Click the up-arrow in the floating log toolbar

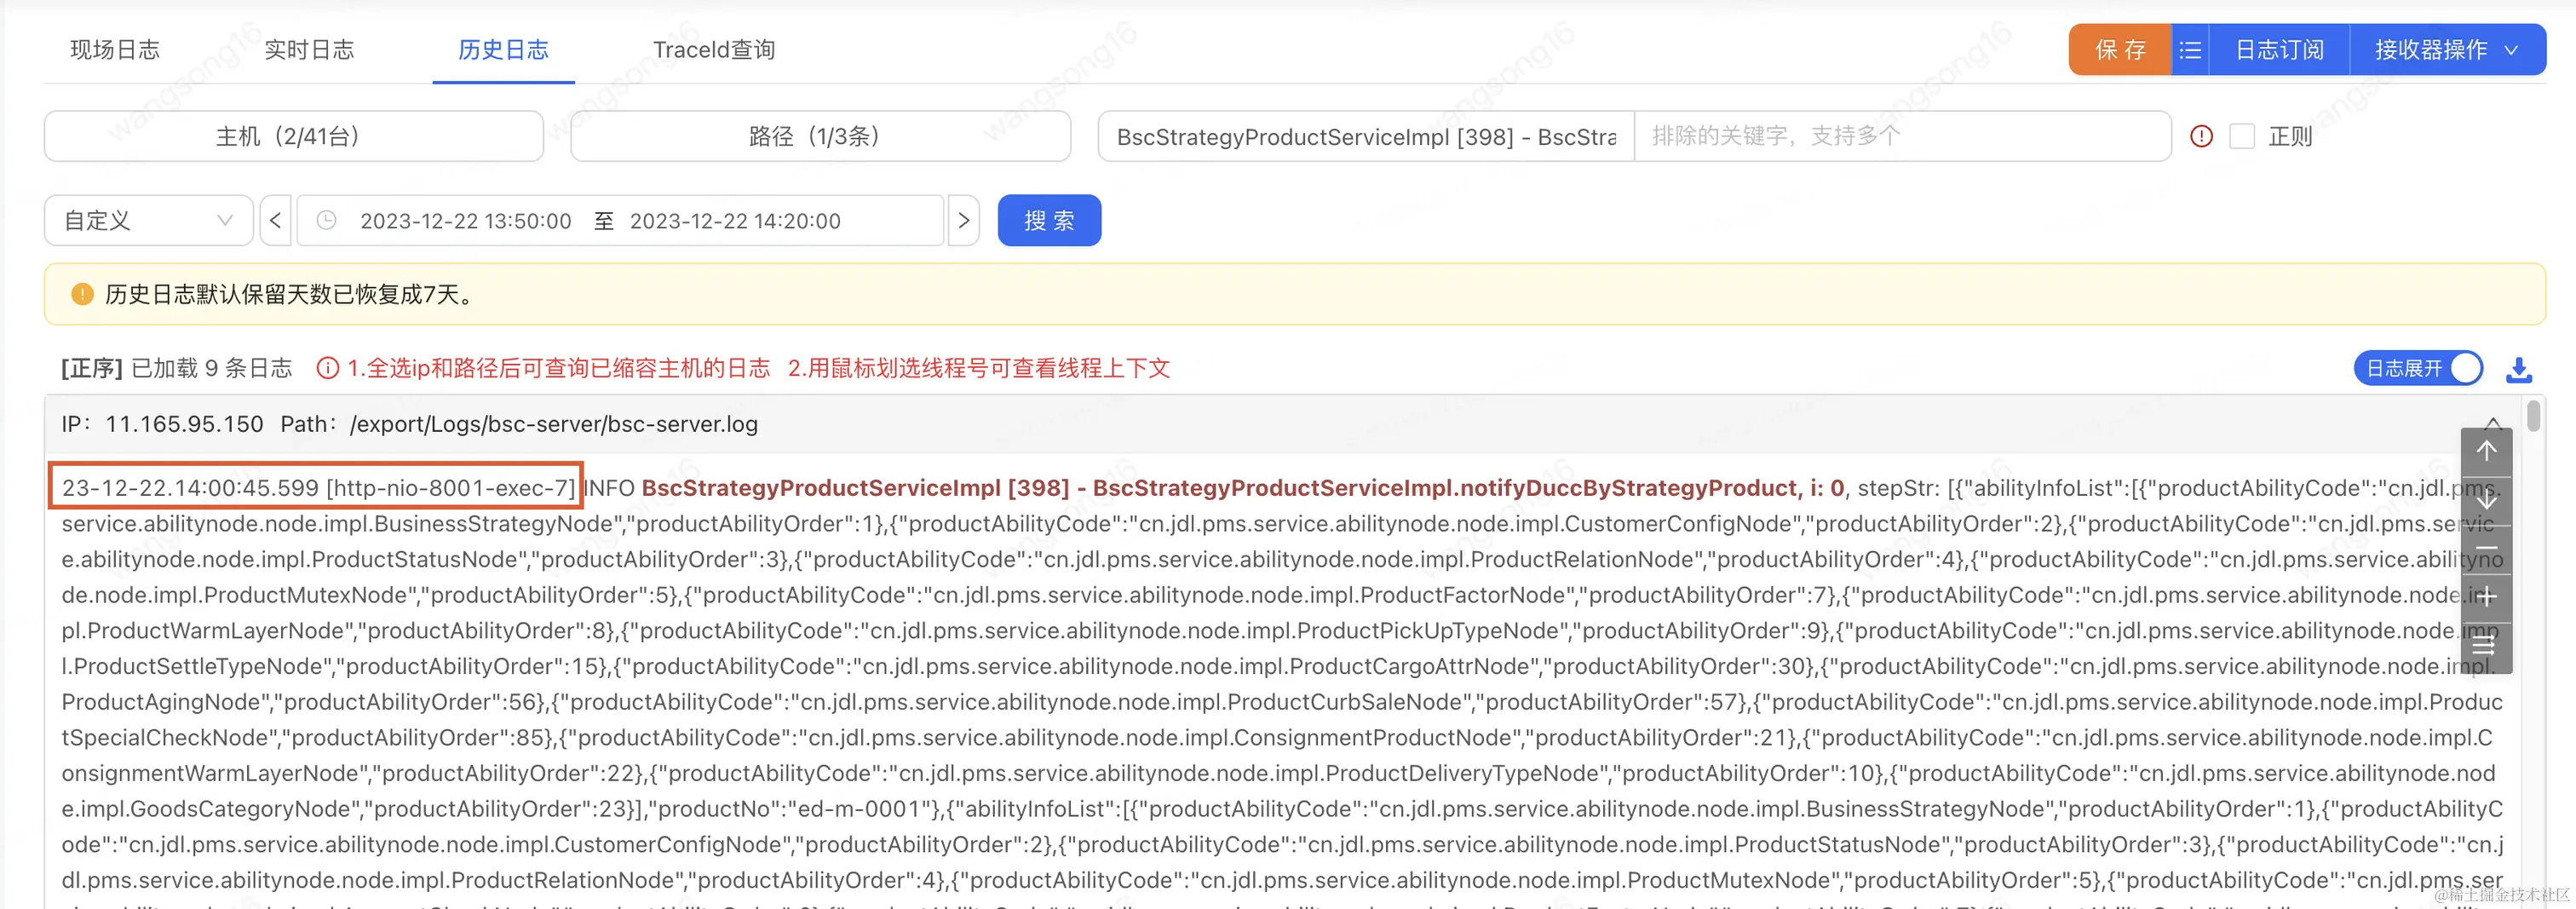[2486, 451]
